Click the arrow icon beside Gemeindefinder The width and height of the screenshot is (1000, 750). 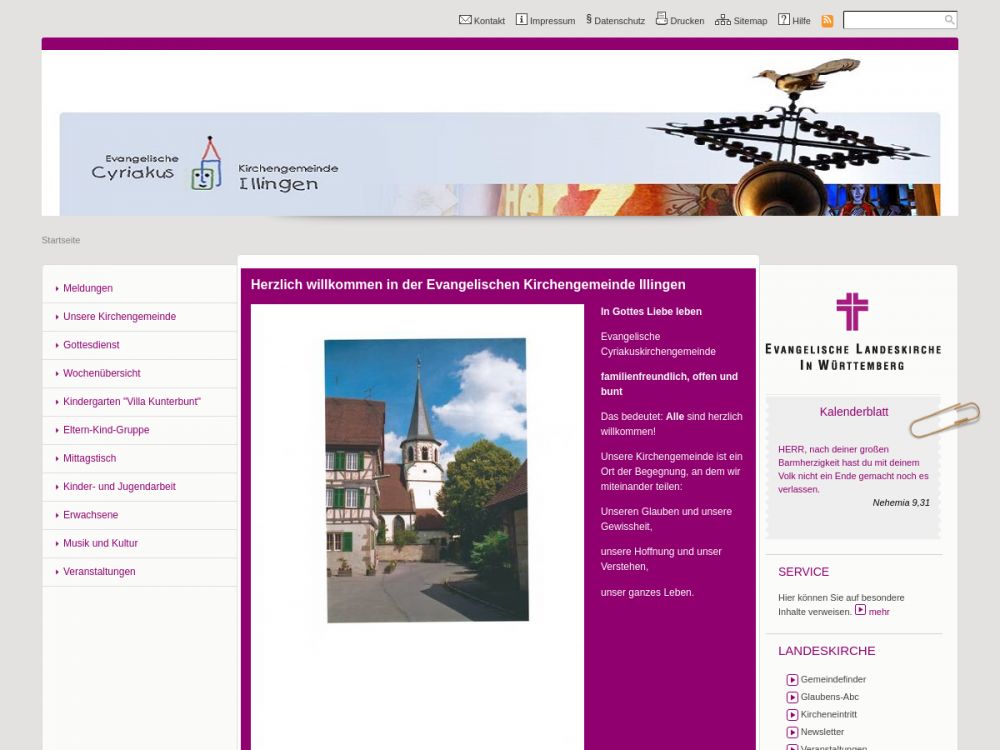pos(792,680)
